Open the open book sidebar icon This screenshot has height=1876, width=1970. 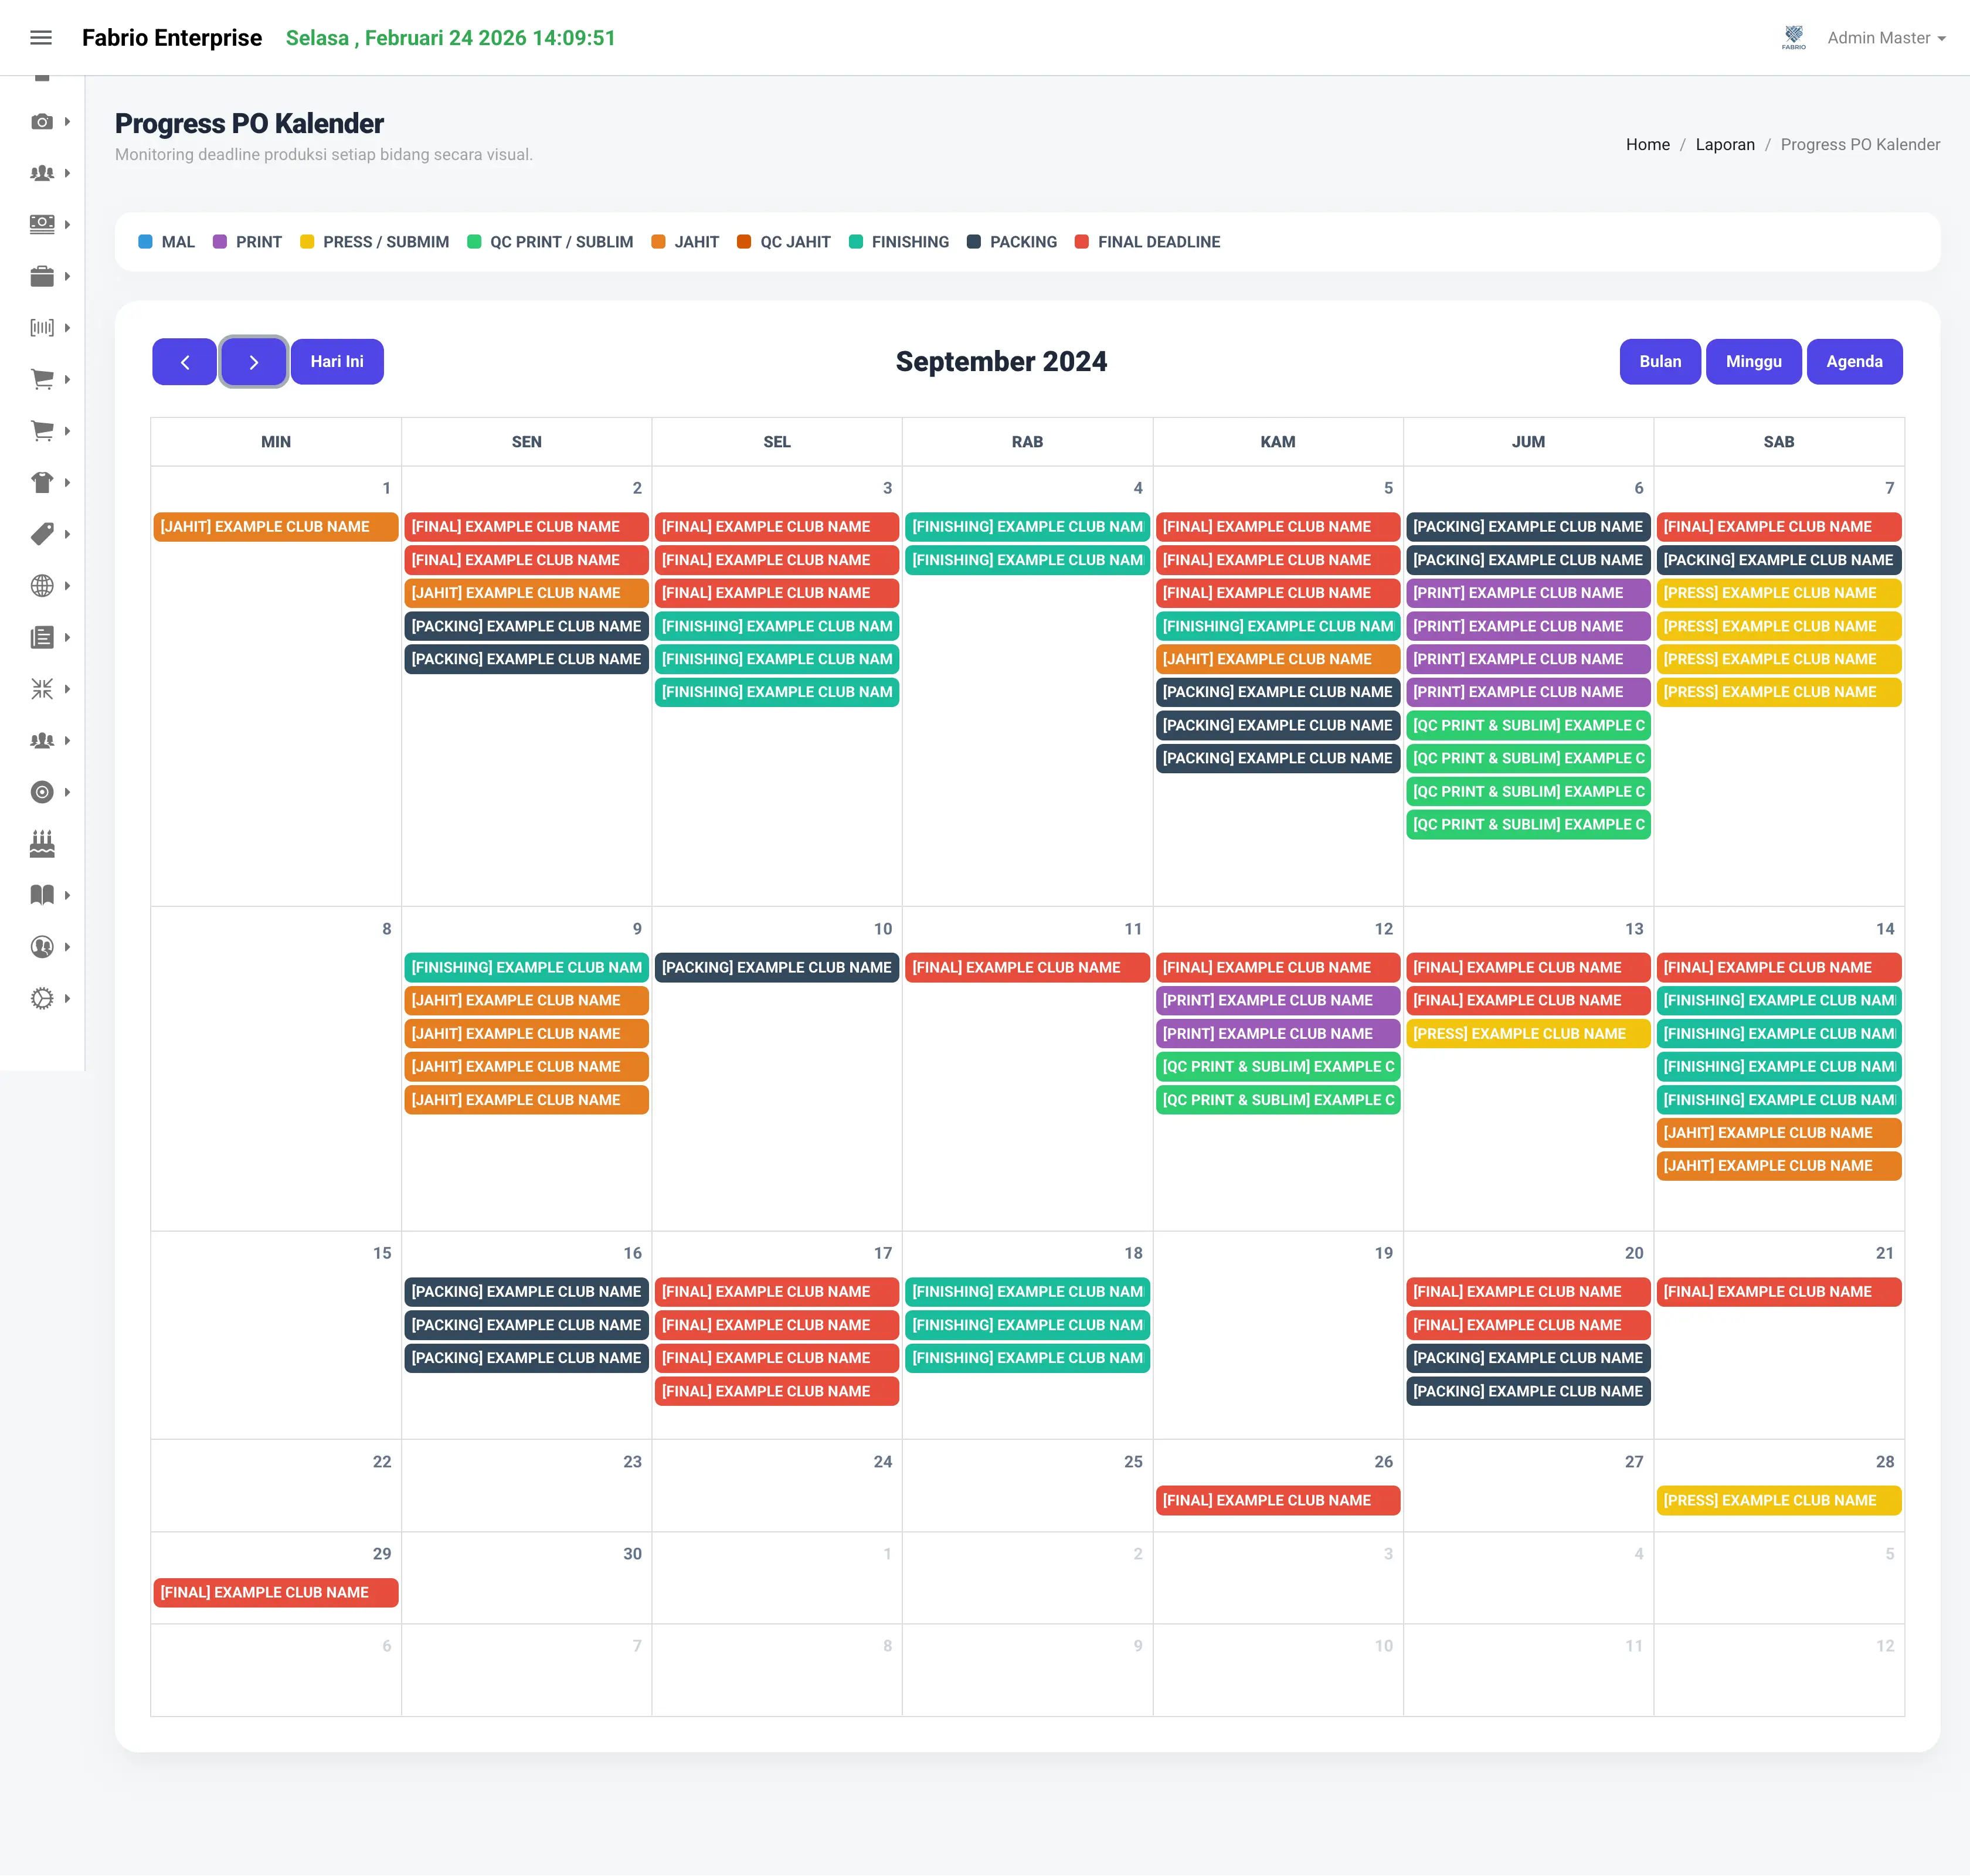(x=42, y=895)
